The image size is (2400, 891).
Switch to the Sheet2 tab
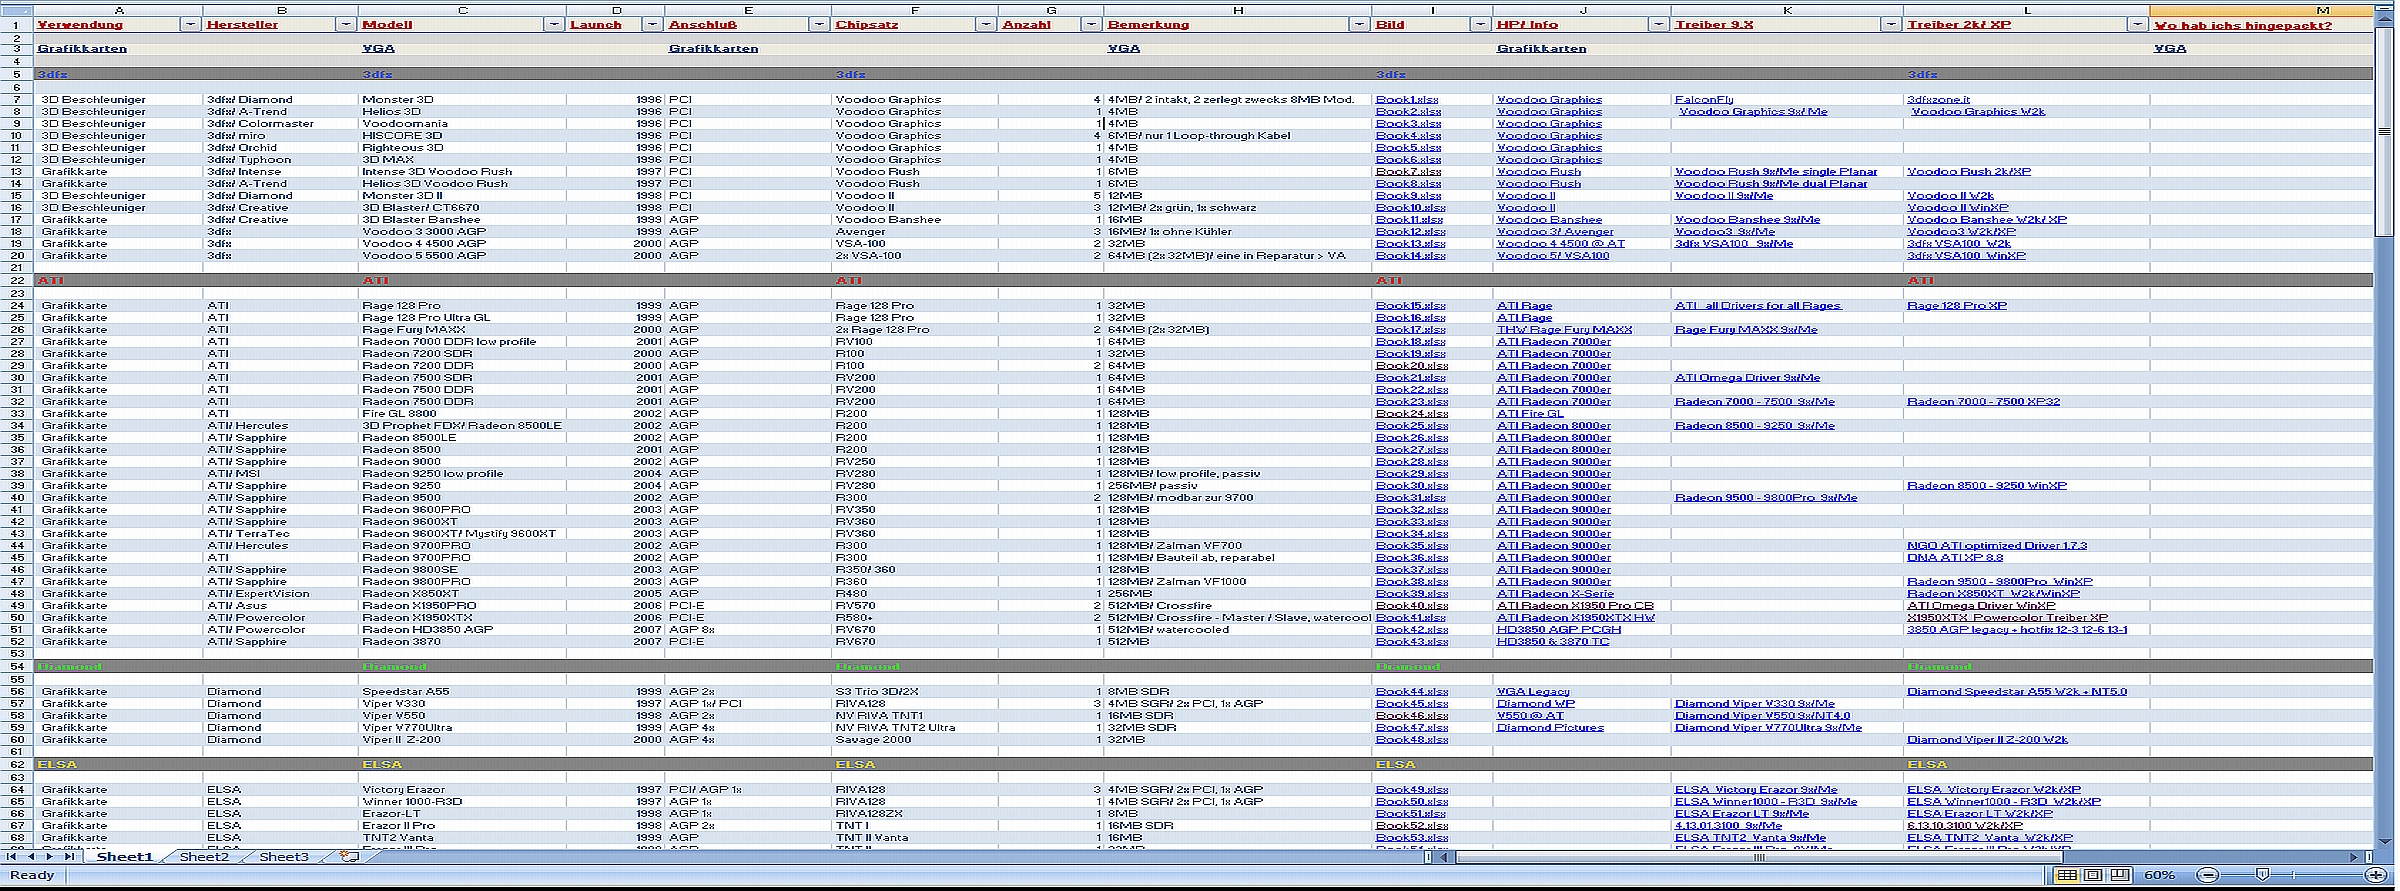coord(204,857)
